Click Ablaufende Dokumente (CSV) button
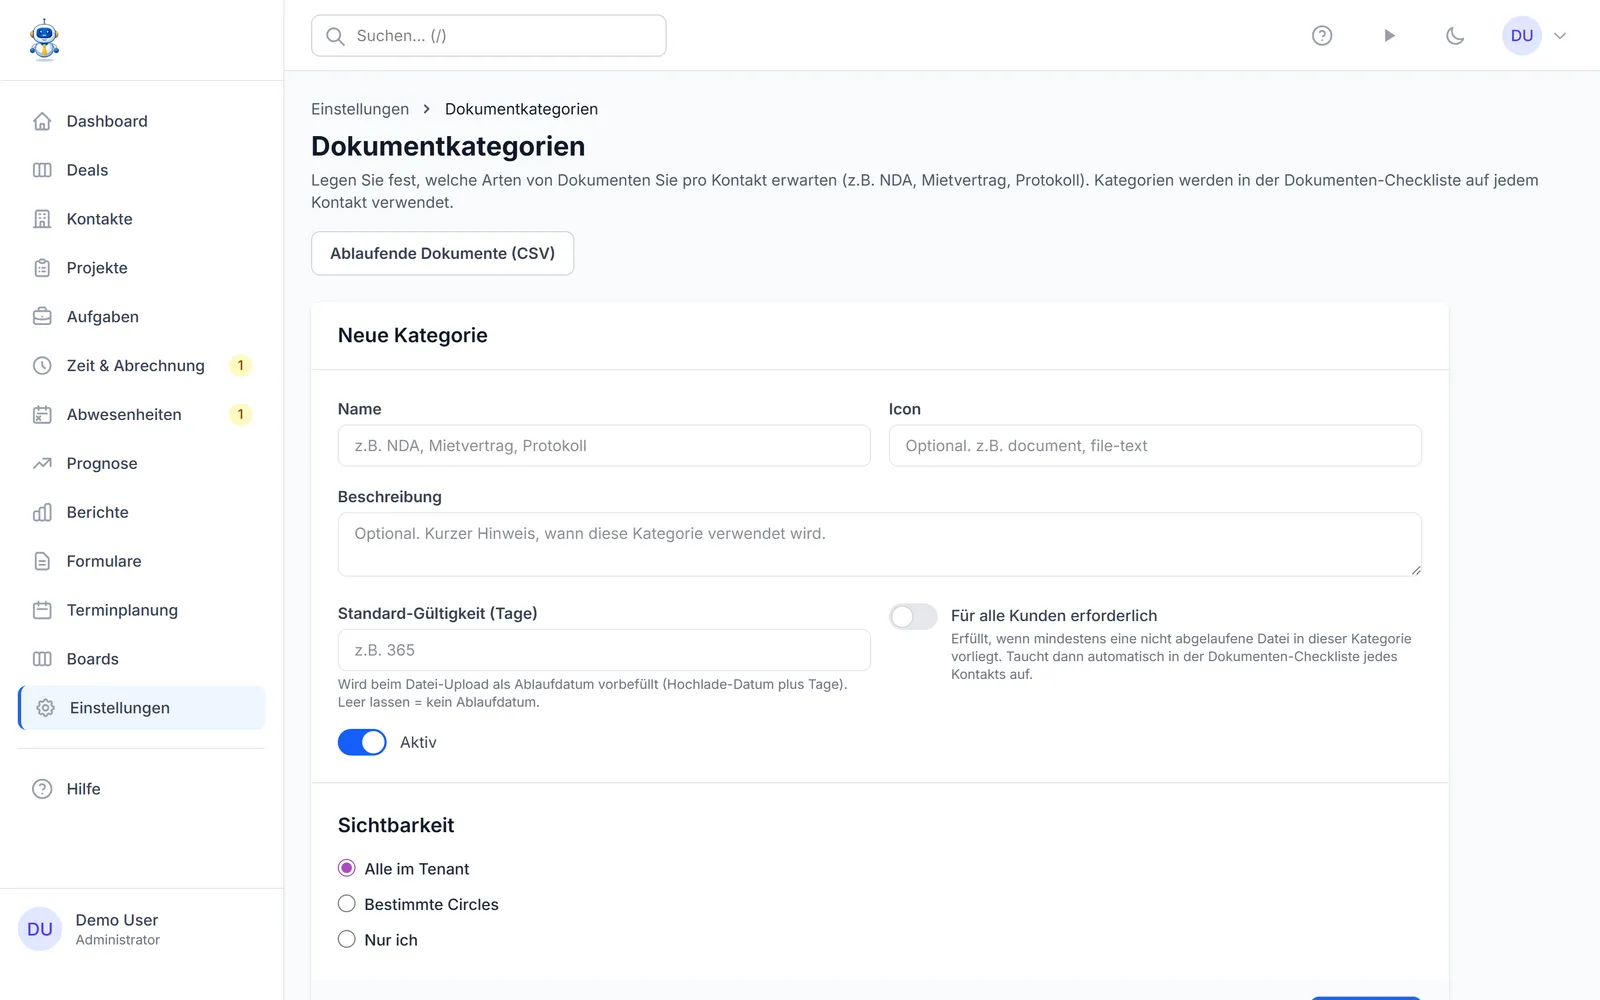 (x=442, y=254)
